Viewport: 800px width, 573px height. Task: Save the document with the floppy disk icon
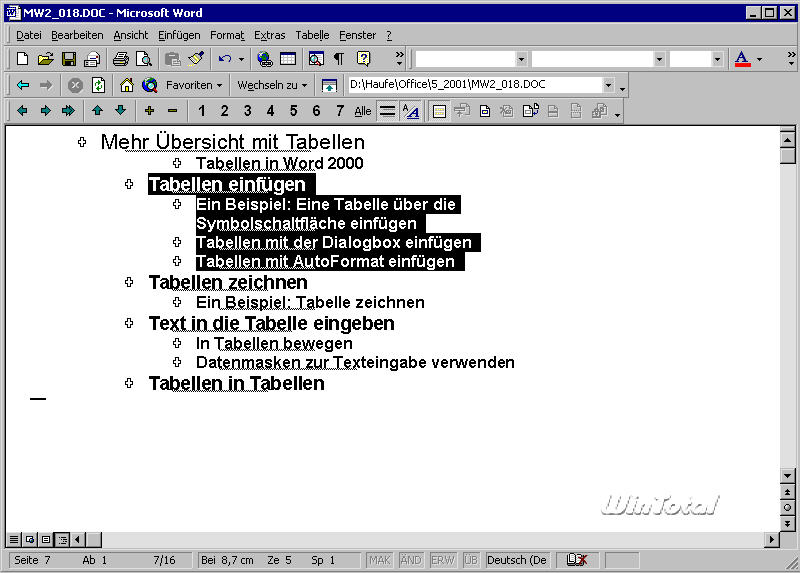pyautogui.click(x=68, y=59)
